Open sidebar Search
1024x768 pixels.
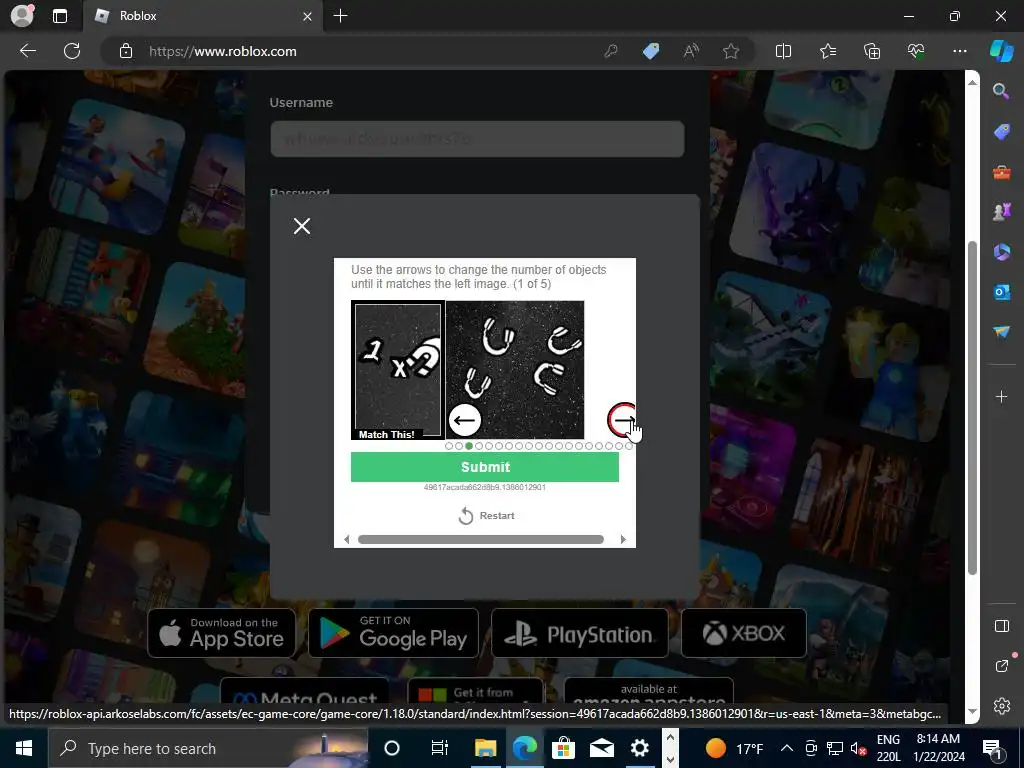(1001, 91)
